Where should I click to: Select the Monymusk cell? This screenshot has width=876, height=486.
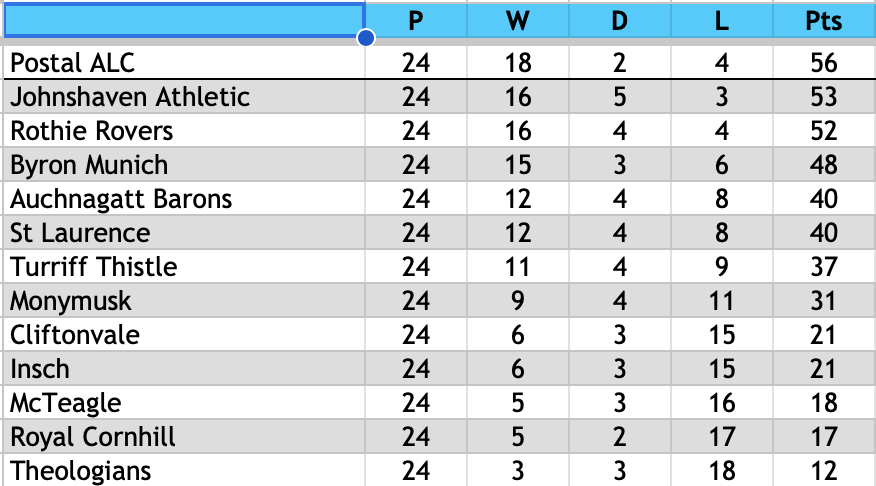tap(184, 301)
